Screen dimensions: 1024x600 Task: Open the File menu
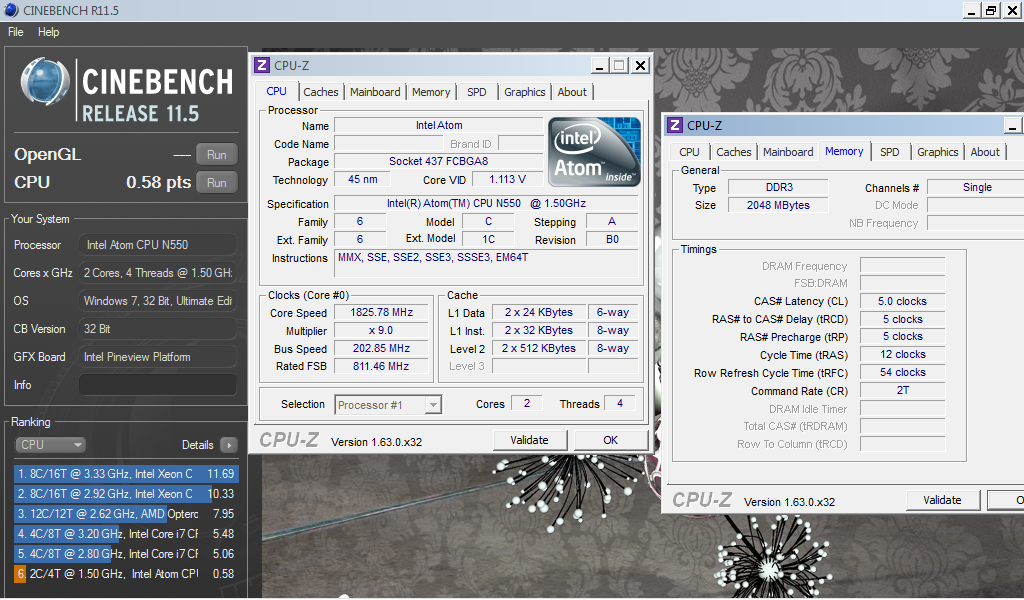pos(16,32)
